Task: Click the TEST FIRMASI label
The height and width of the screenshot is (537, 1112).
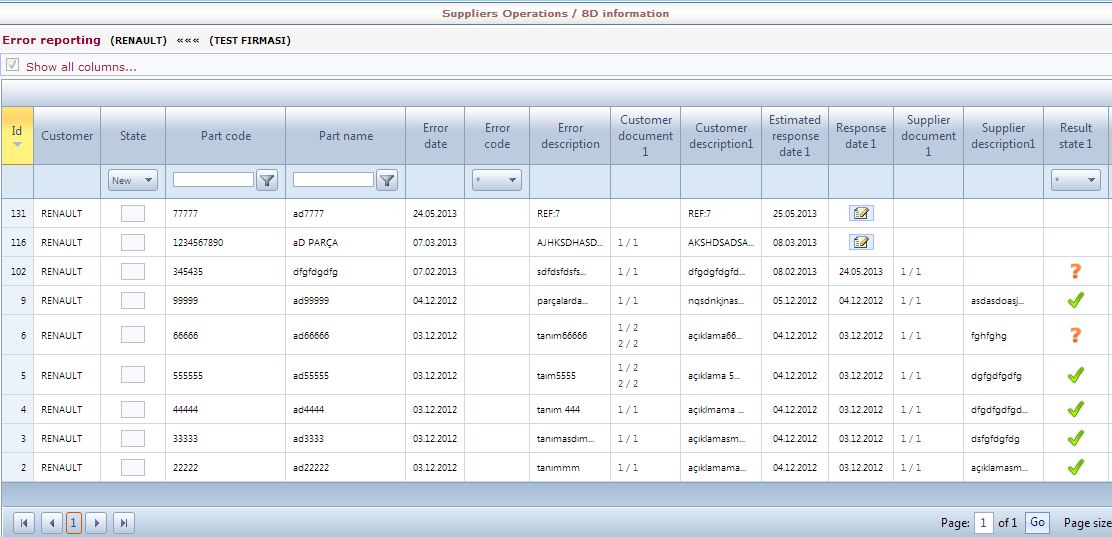Action: coord(250,40)
